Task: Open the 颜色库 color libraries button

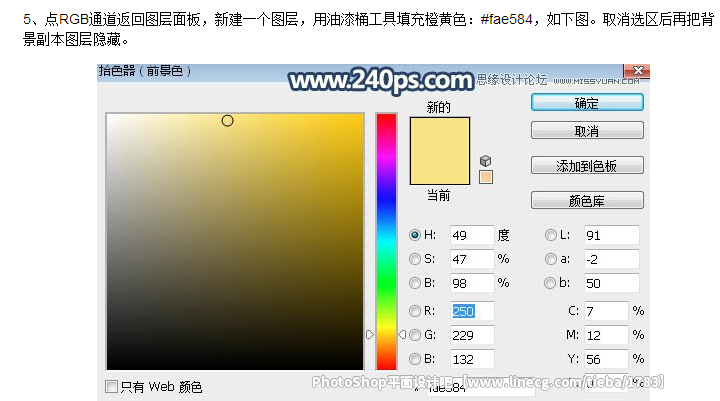Action: [x=587, y=200]
